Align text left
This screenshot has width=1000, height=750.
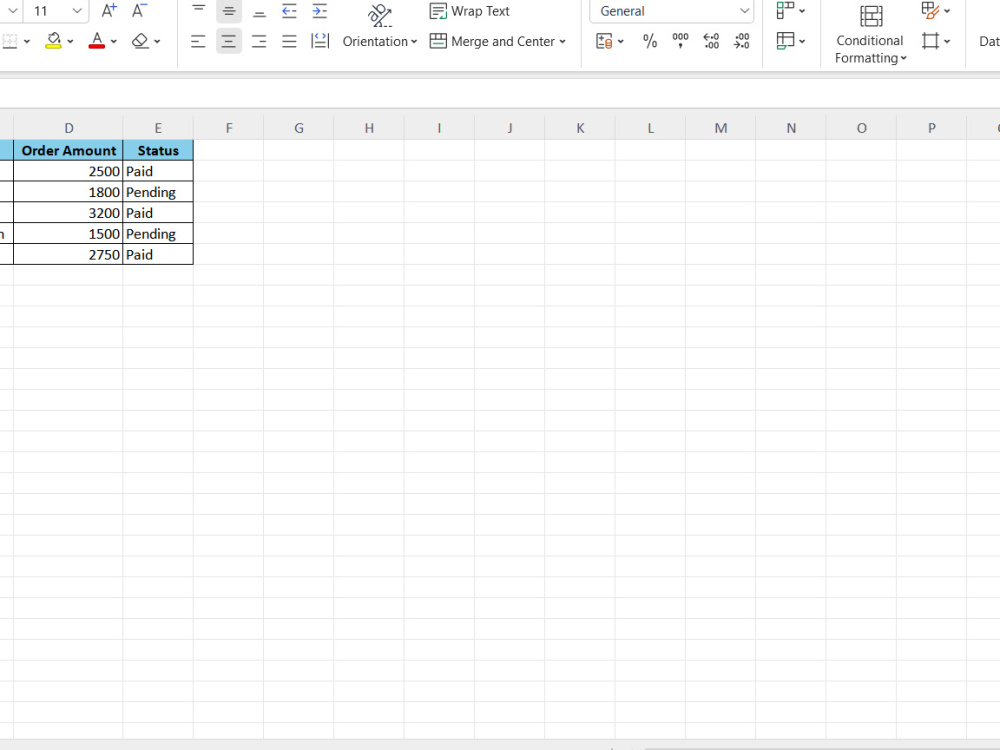tap(198, 41)
